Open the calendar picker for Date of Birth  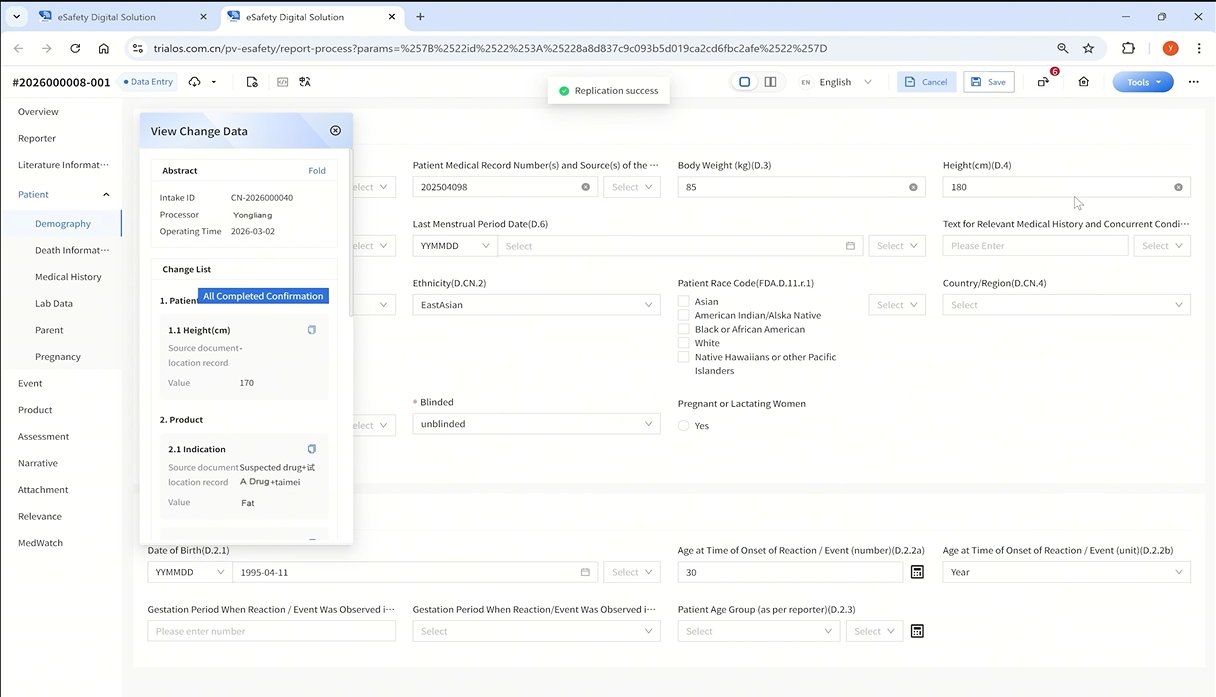click(585, 572)
